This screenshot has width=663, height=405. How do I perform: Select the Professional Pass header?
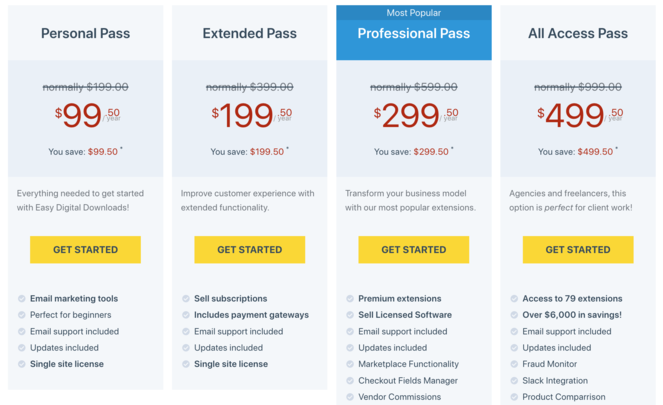[x=414, y=33]
